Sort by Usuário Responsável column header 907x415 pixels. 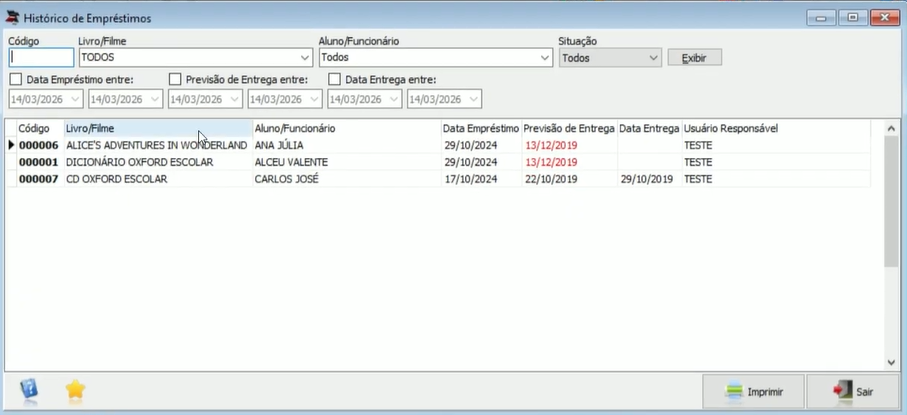pyautogui.click(x=776, y=128)
